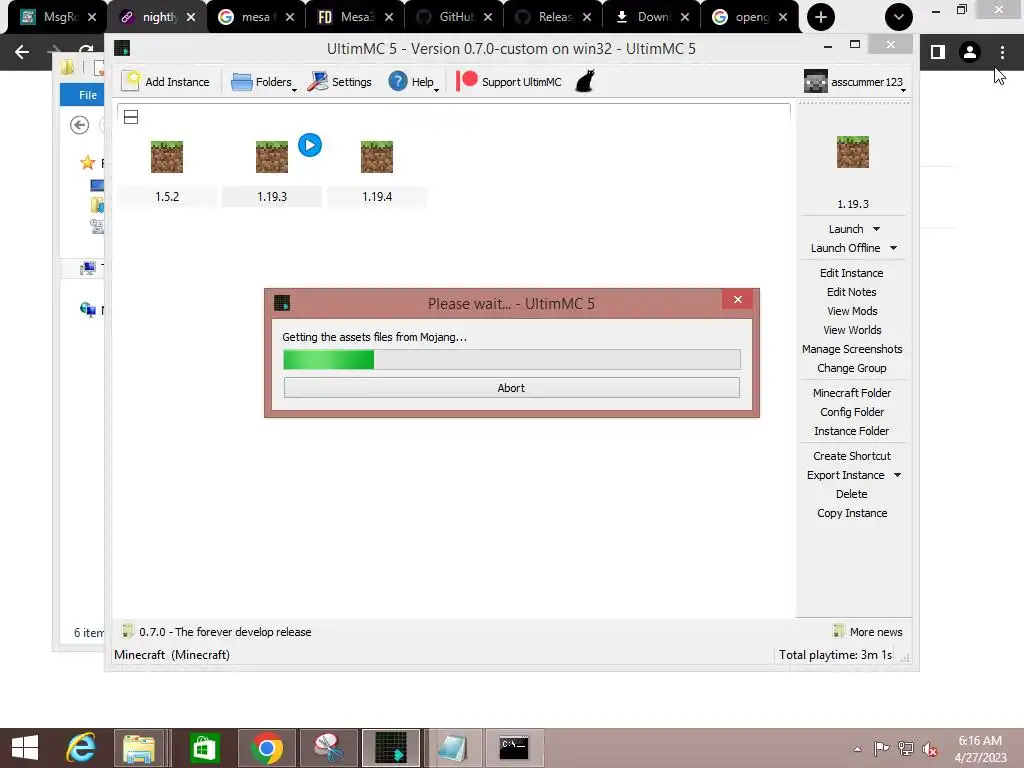Select the 1.5.2 instance icon
The image size is (1024, 768).
(167, 157)
